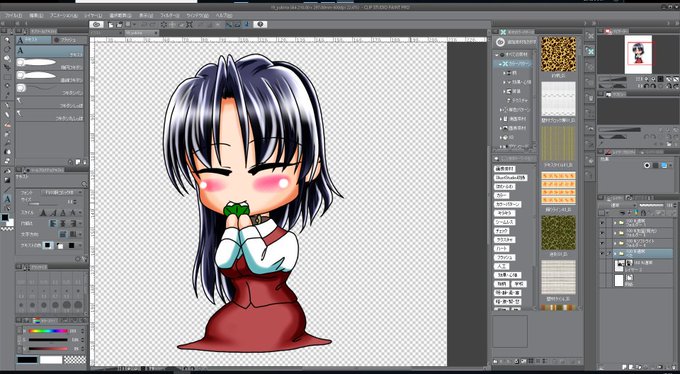Expand the 単色パターン material folder
The image size is (680, 374).
click(x=501, y=110)
